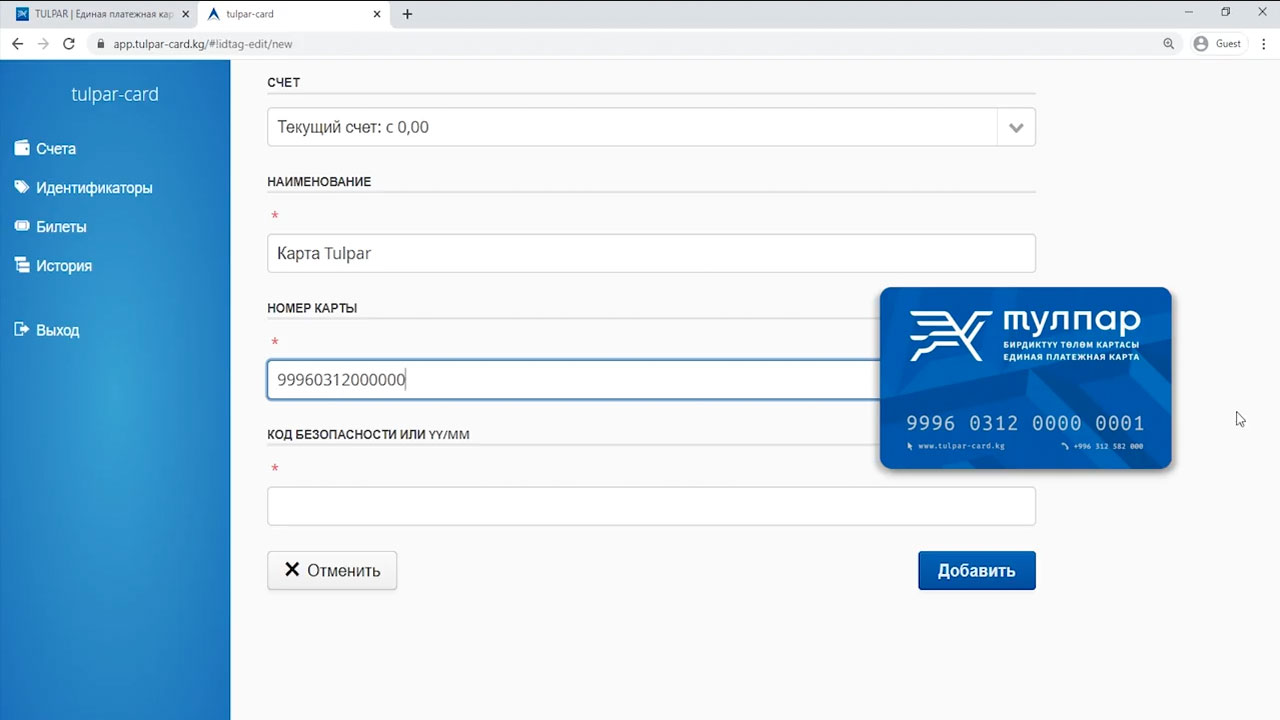
Task: Click the padlock site info icon
Action: [100, 44]
